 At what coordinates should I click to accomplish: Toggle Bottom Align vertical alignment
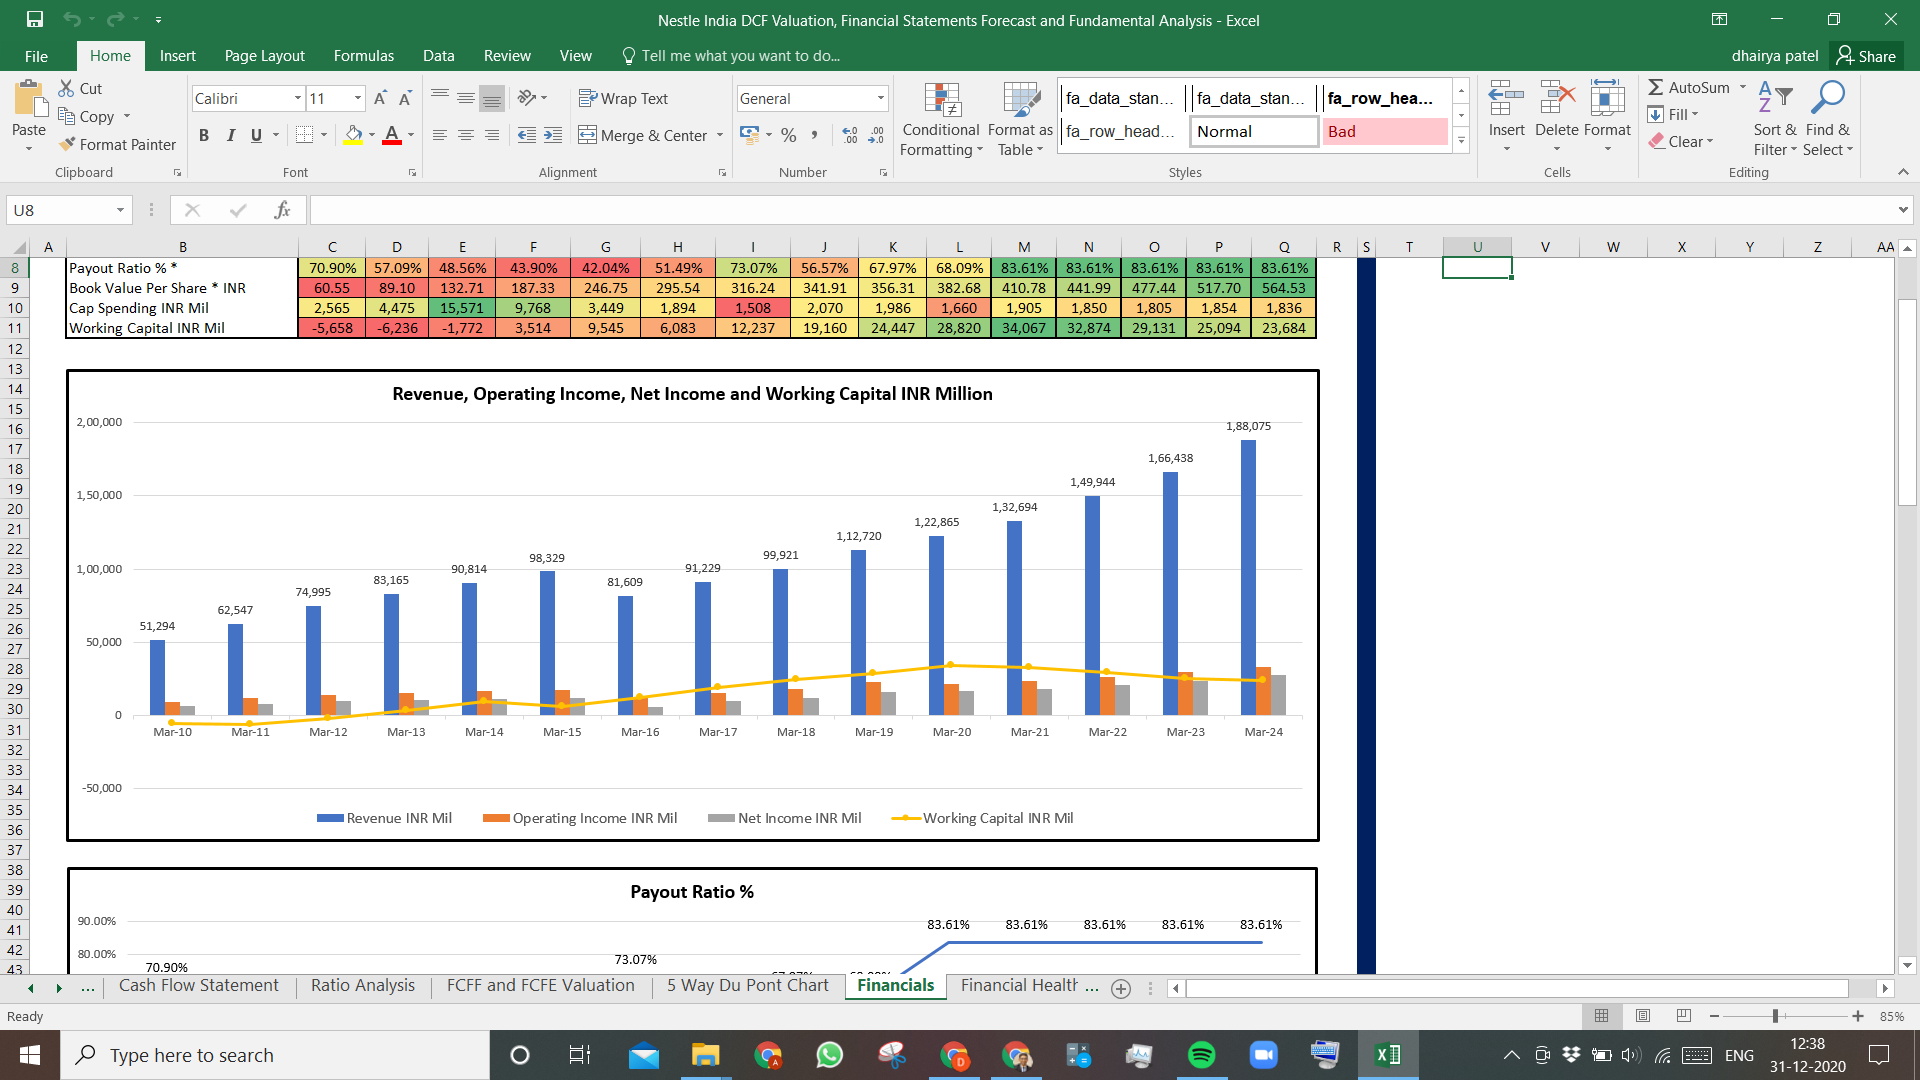pyautogui.click(x=492, y=98)
